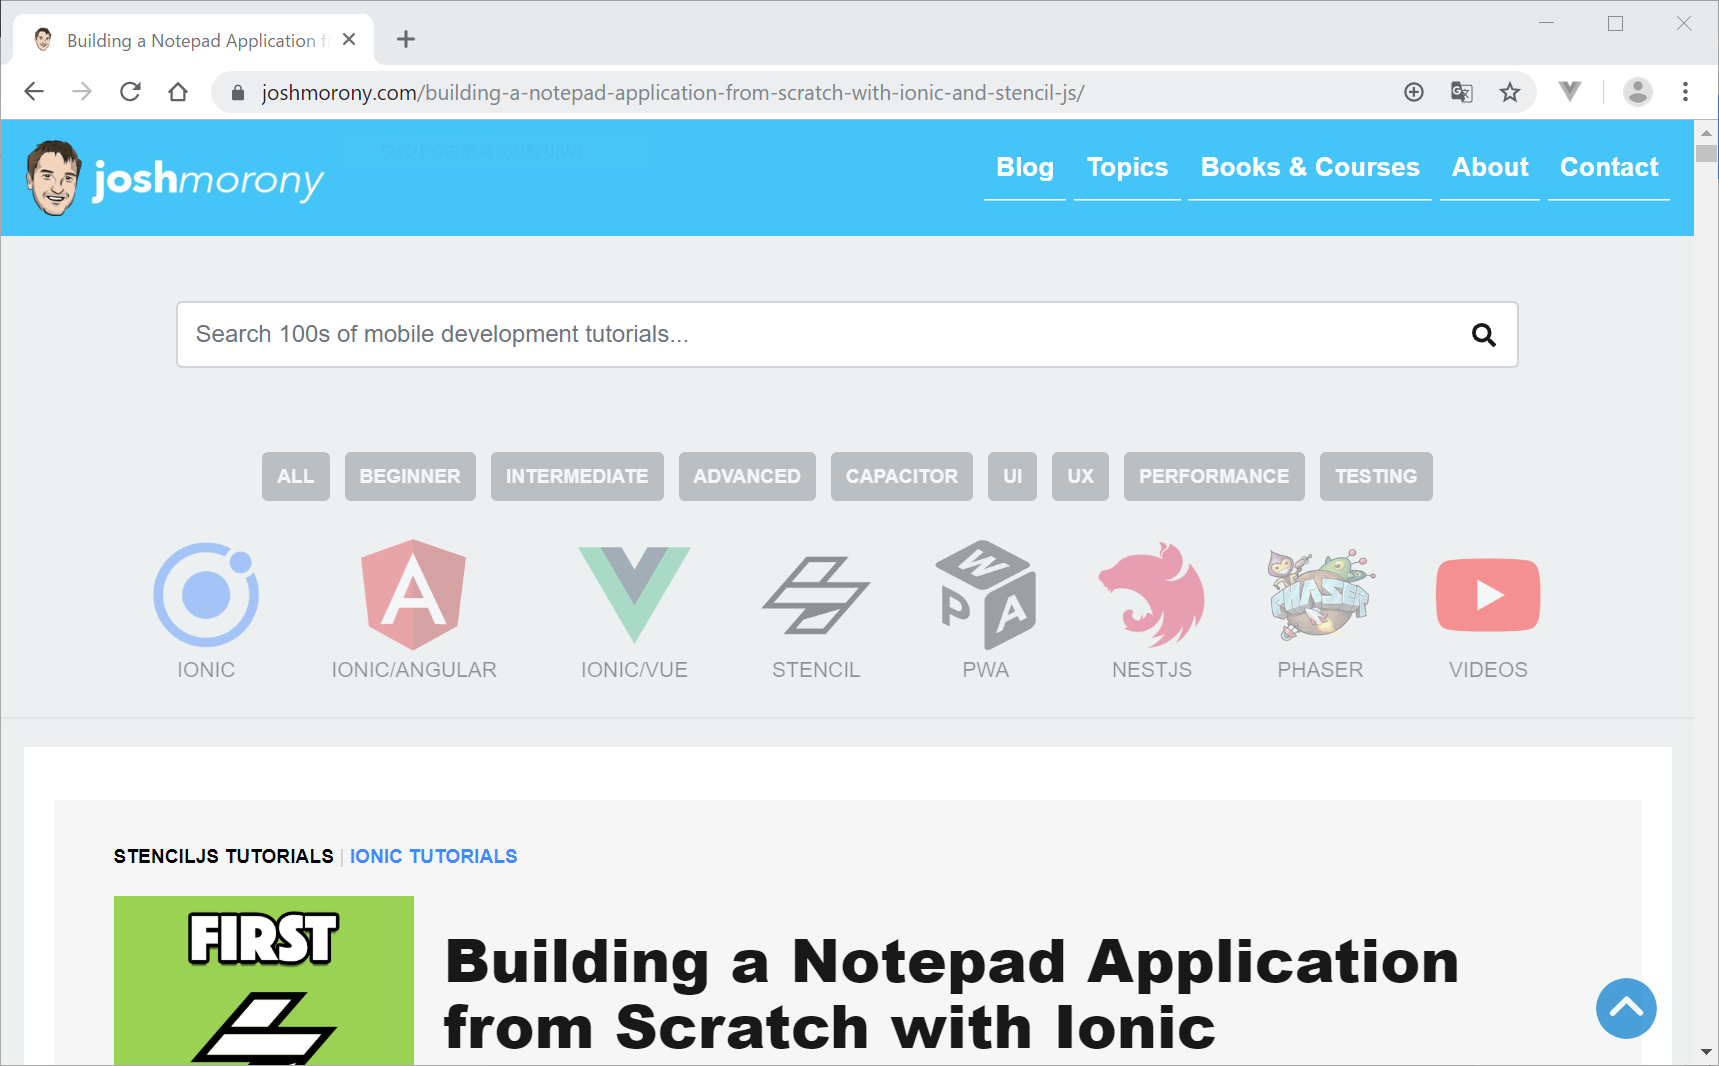Select the Phaser category icon

tap(1320, 595)
